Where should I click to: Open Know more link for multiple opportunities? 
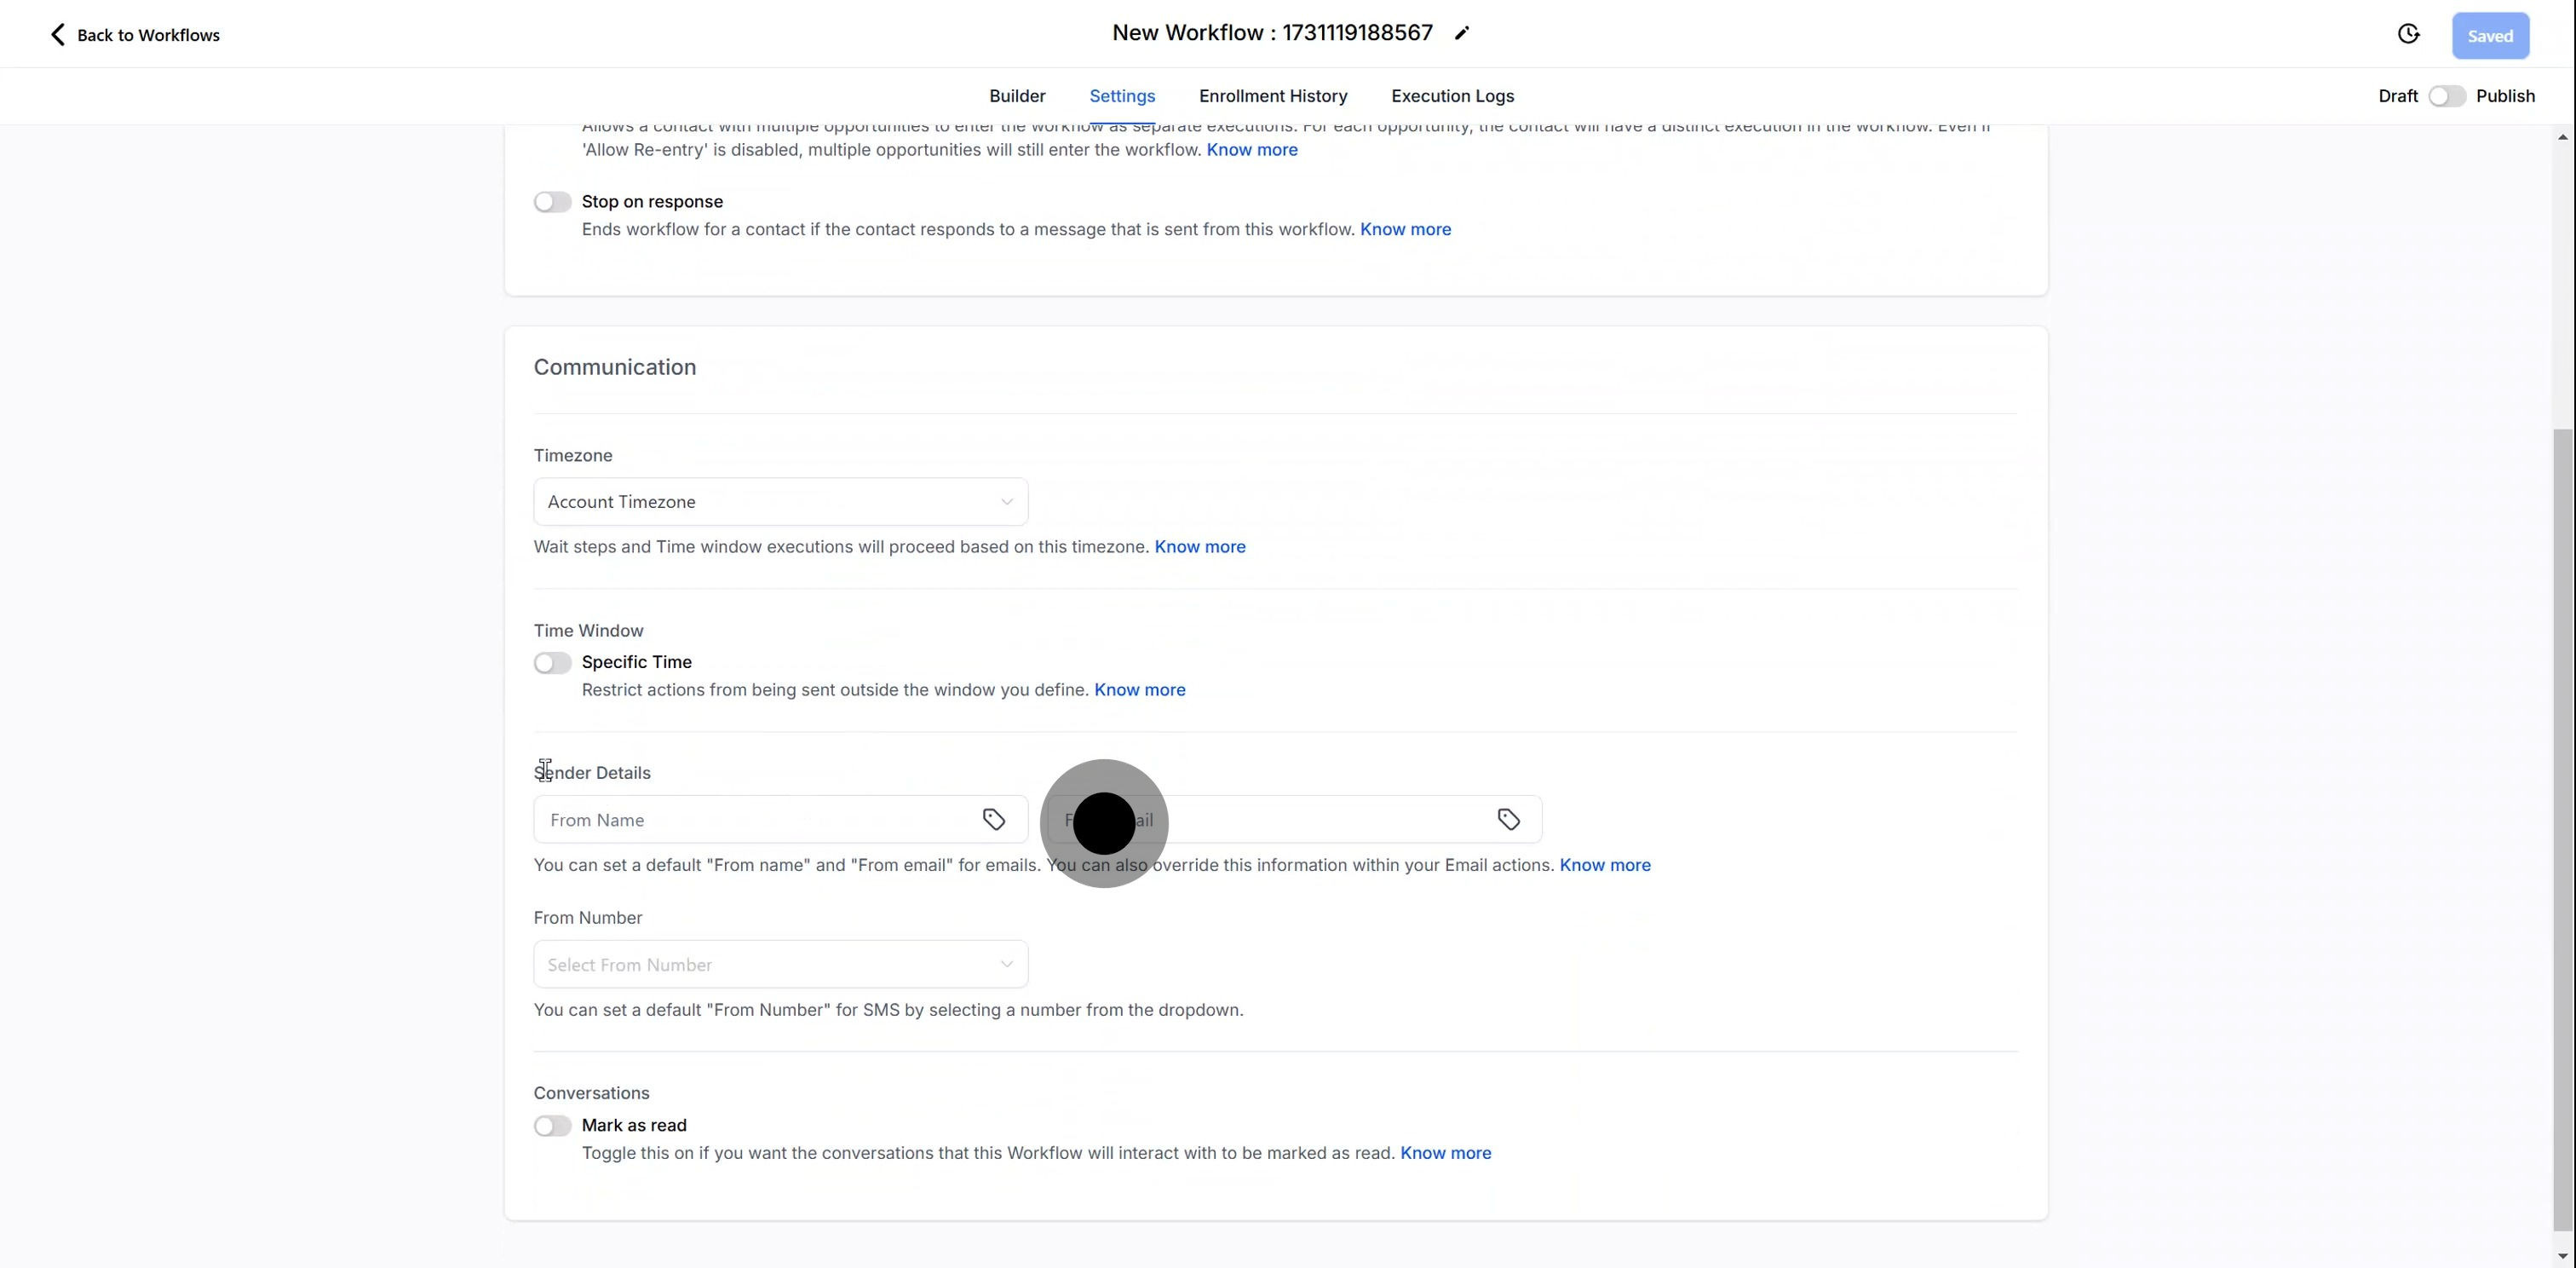tap(1252, 150)
